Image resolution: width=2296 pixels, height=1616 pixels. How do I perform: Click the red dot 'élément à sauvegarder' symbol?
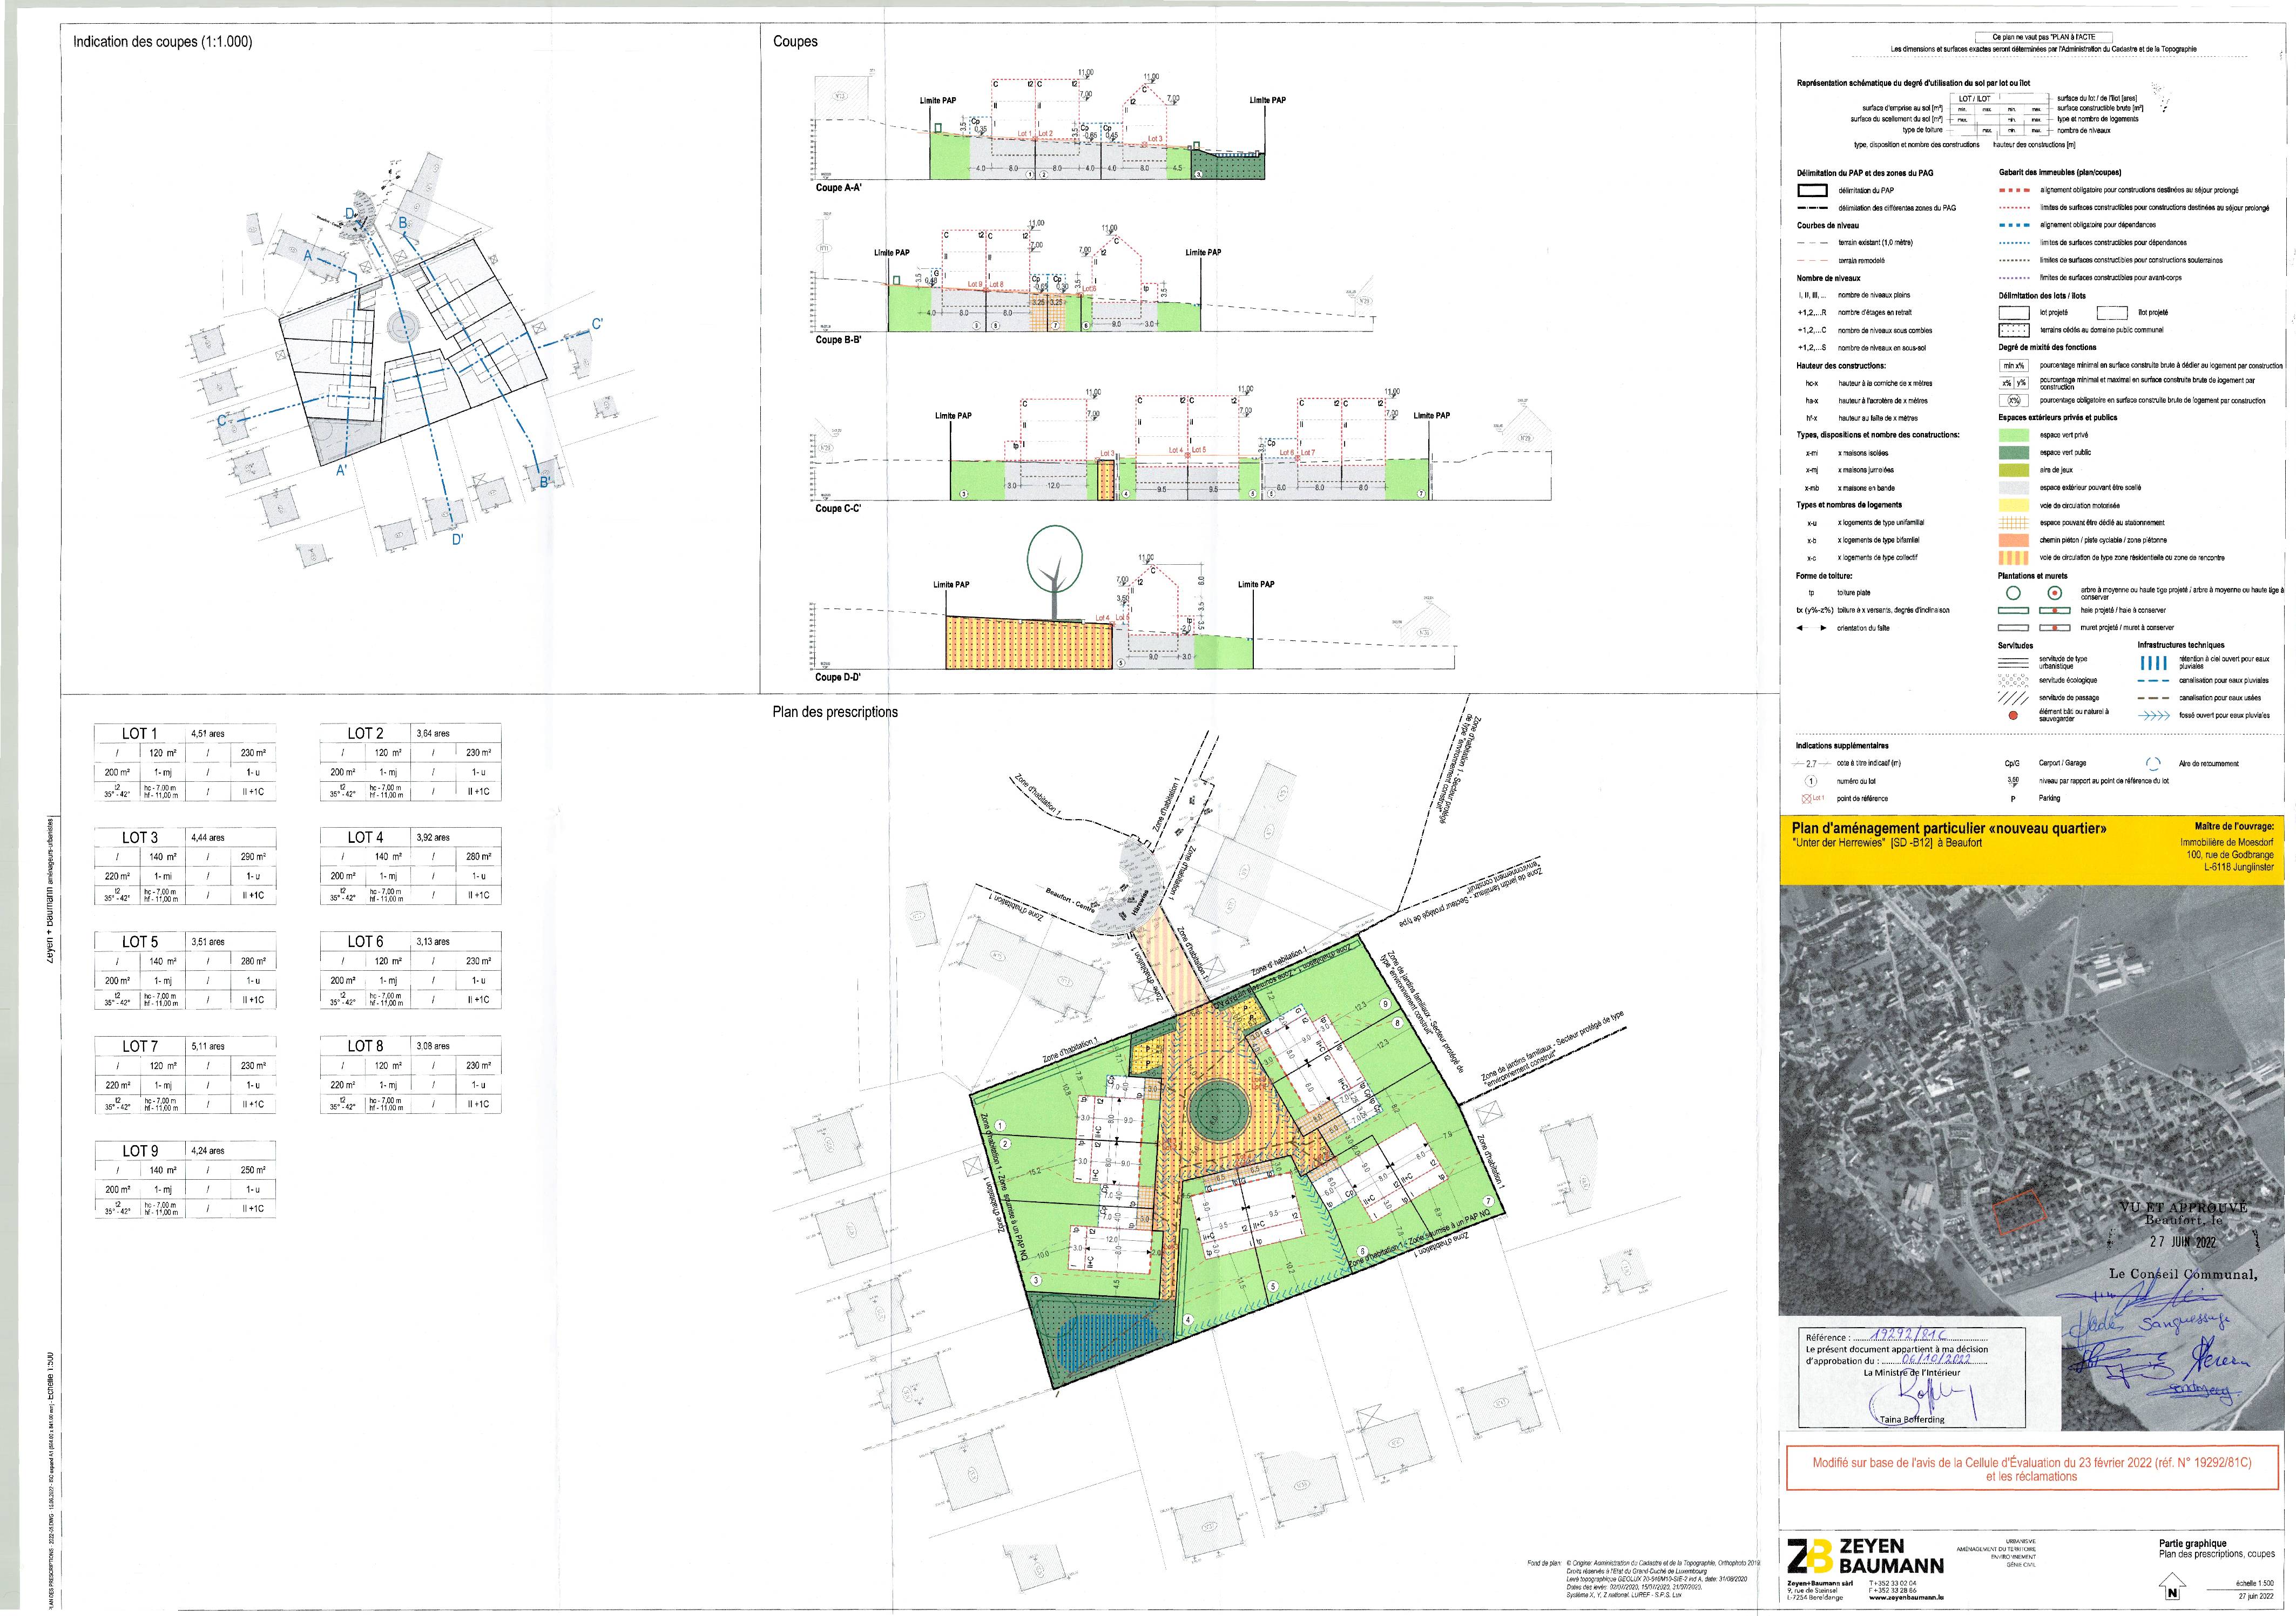(2013, 716)
